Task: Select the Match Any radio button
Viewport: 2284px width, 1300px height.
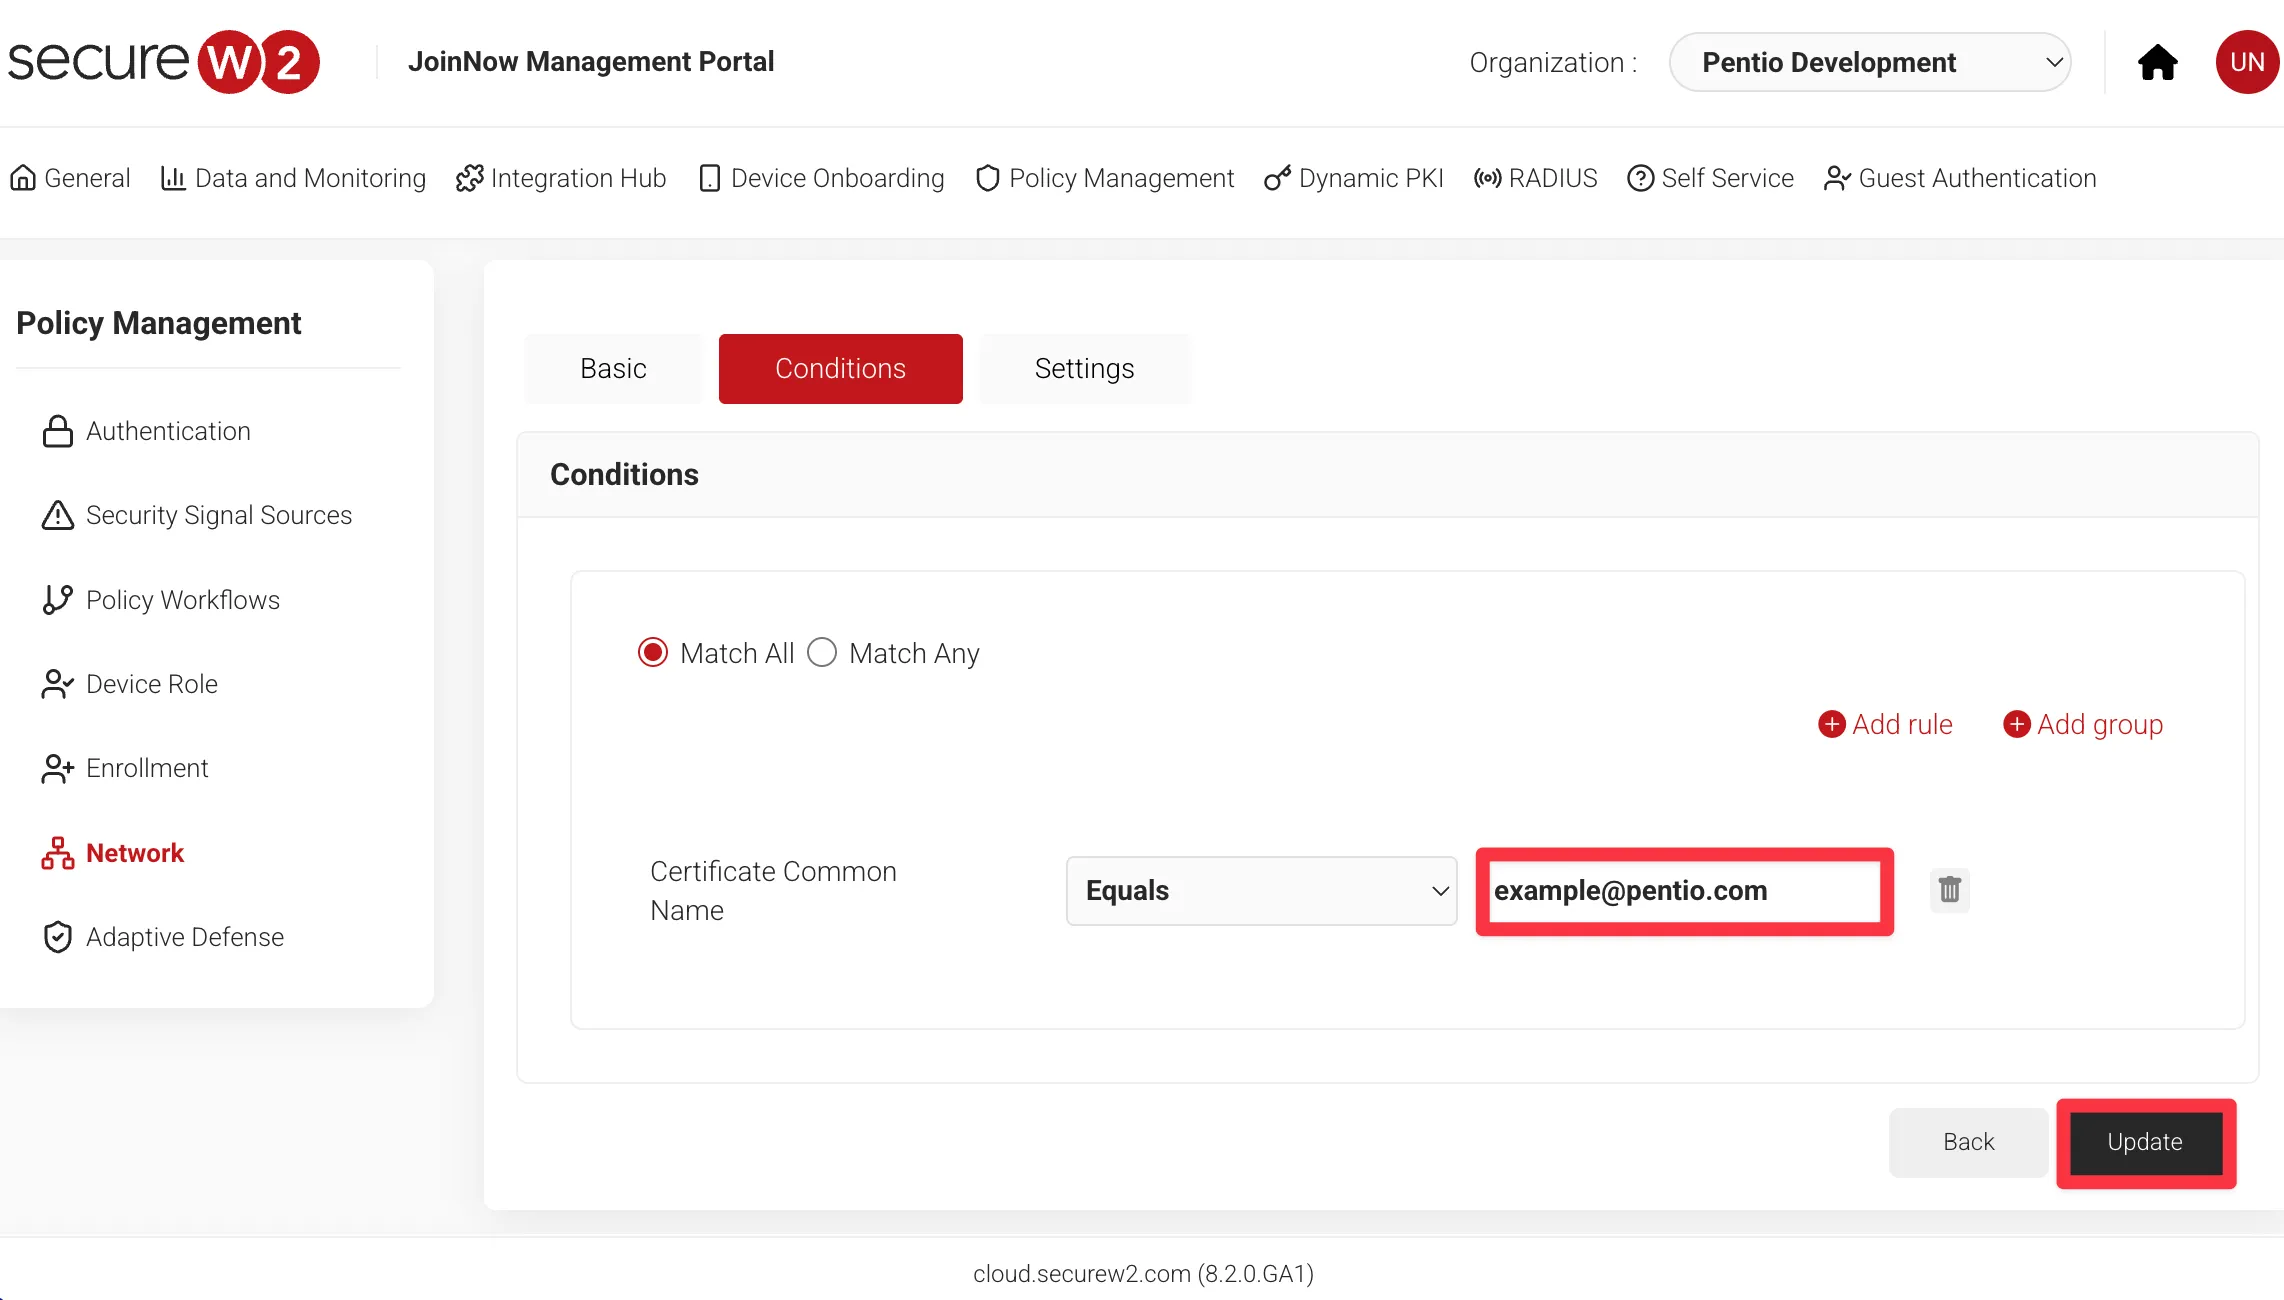Action: tap(822, 653)
